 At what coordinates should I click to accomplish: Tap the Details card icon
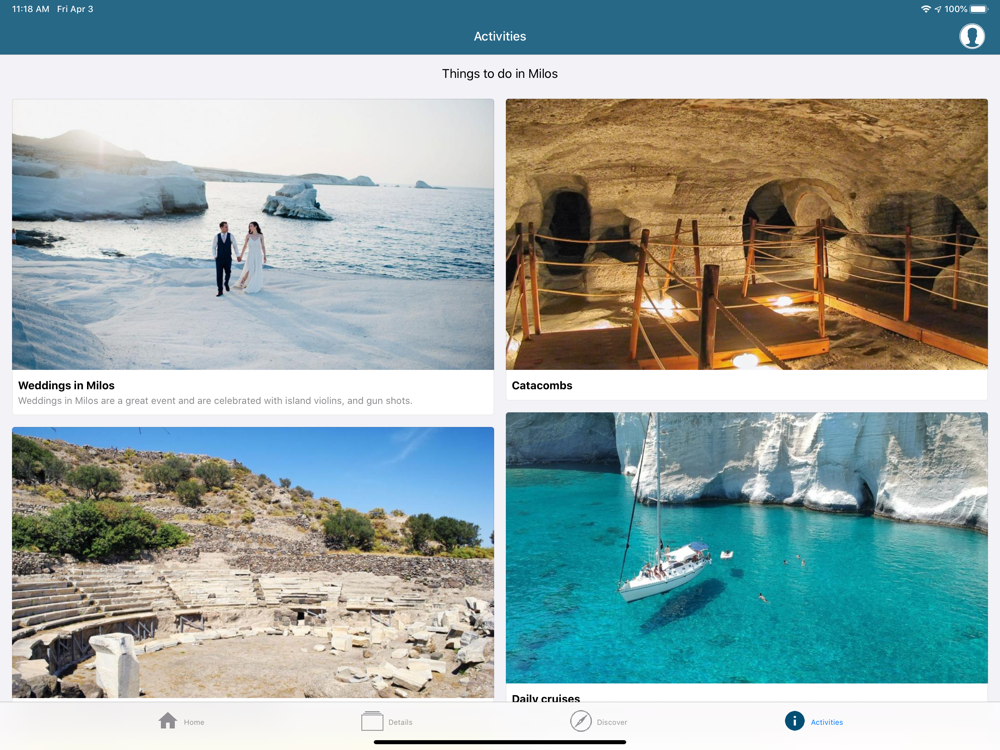(x=372, y=721)
